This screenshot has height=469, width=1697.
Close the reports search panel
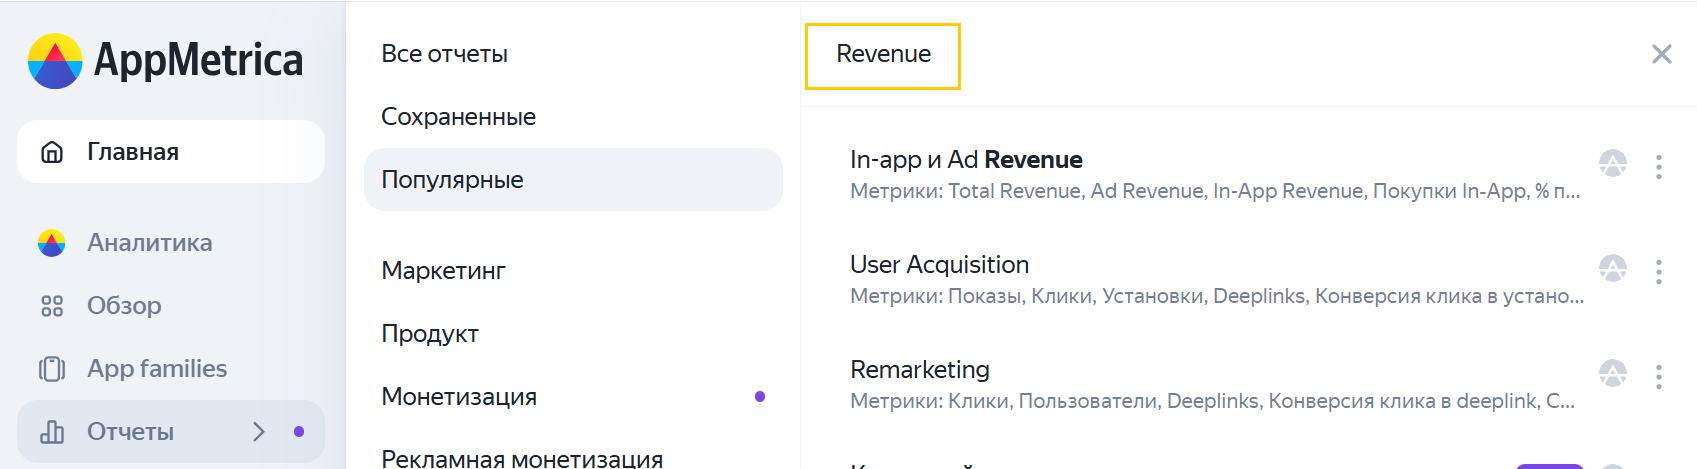(x=1662, y=54)
